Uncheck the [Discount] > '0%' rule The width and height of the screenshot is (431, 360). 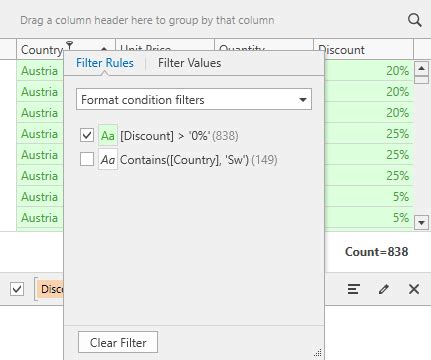pos(87,135)
